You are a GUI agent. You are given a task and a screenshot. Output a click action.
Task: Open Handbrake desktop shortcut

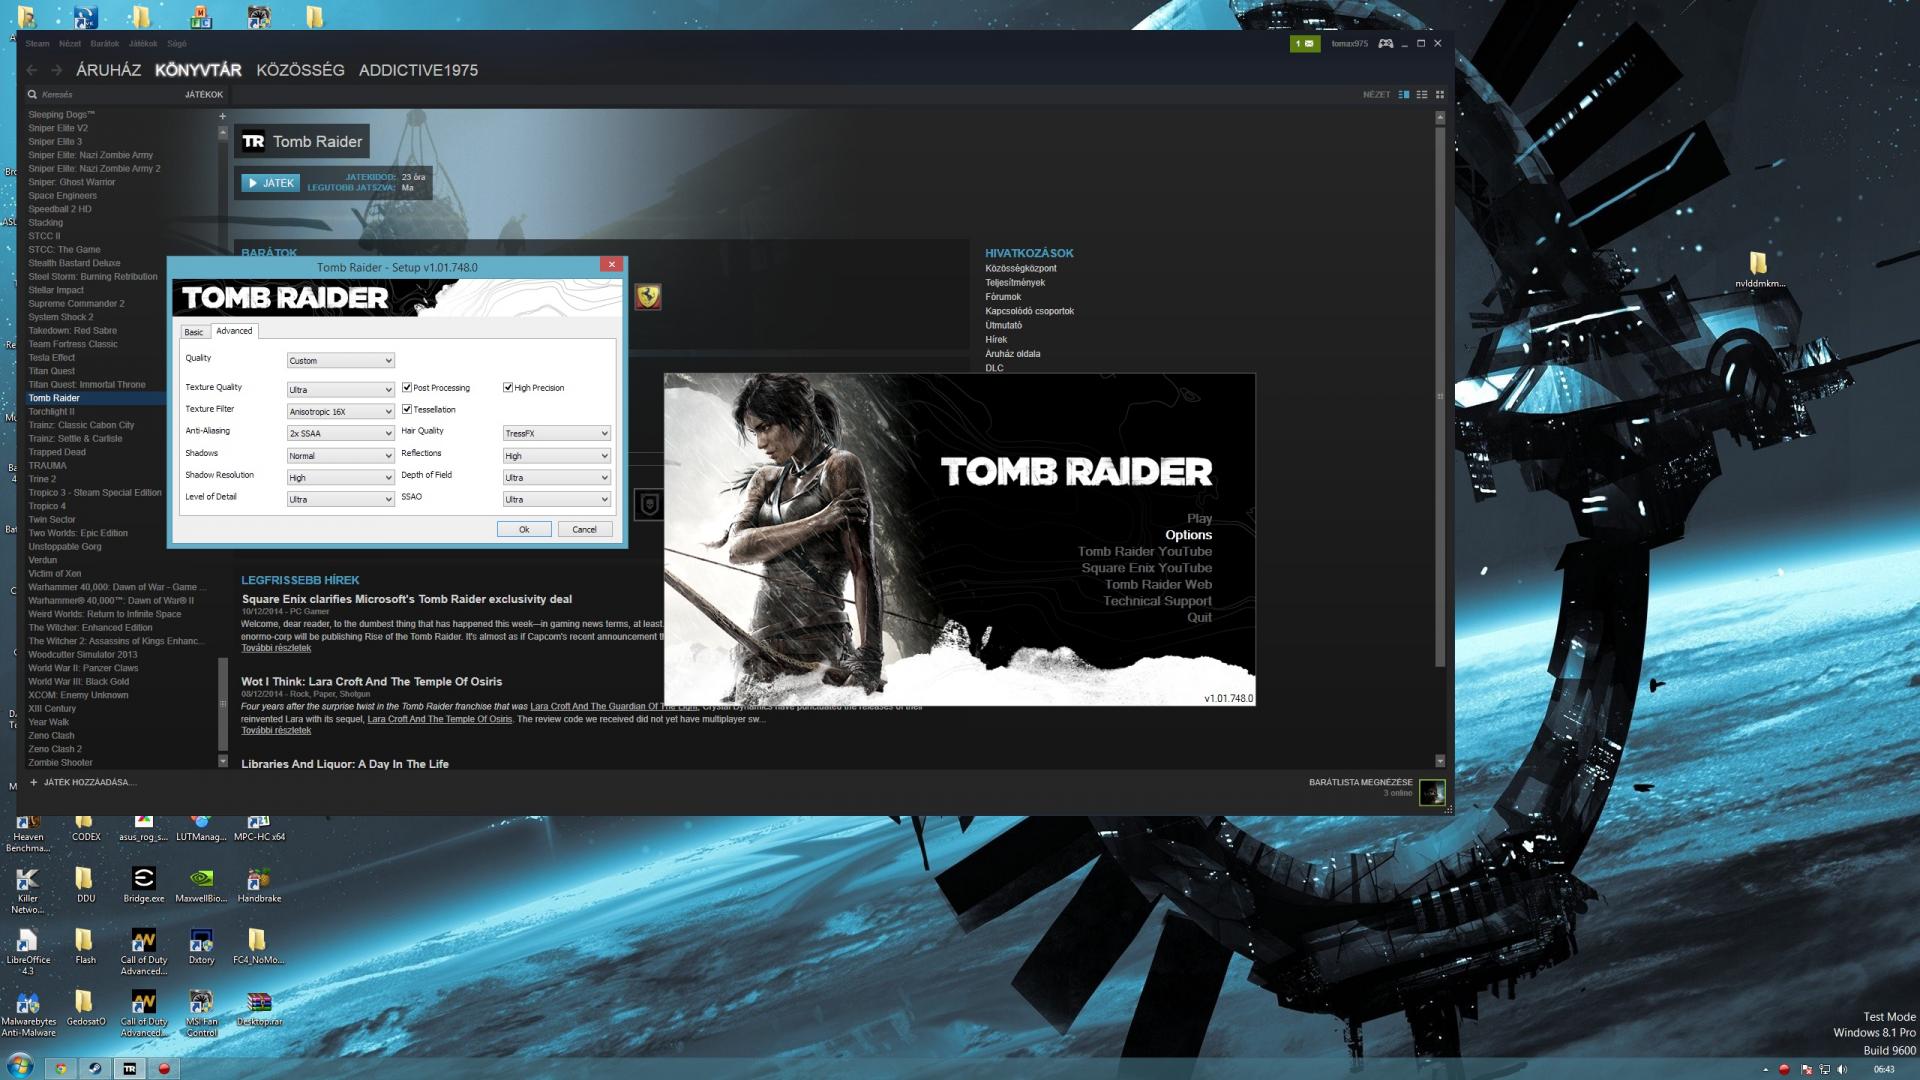[259, 884]
